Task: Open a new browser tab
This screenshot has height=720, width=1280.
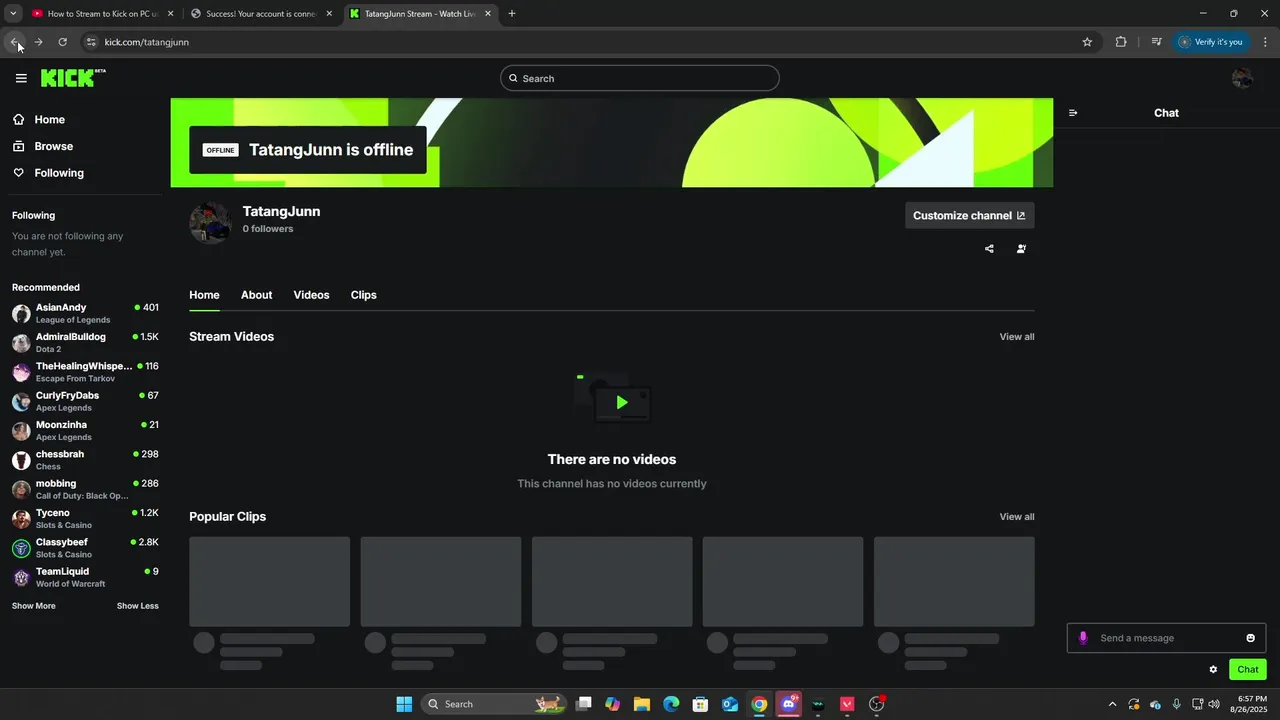Action: click(x=512, y=14)
